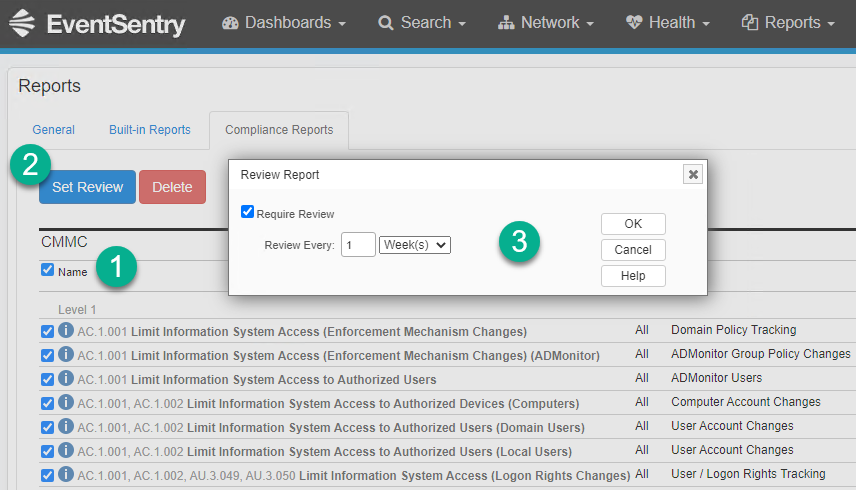Screen dimensions: 856x490
Task: Open info icon for Authorized Users (Local Users) row
Action: [66, 450]
